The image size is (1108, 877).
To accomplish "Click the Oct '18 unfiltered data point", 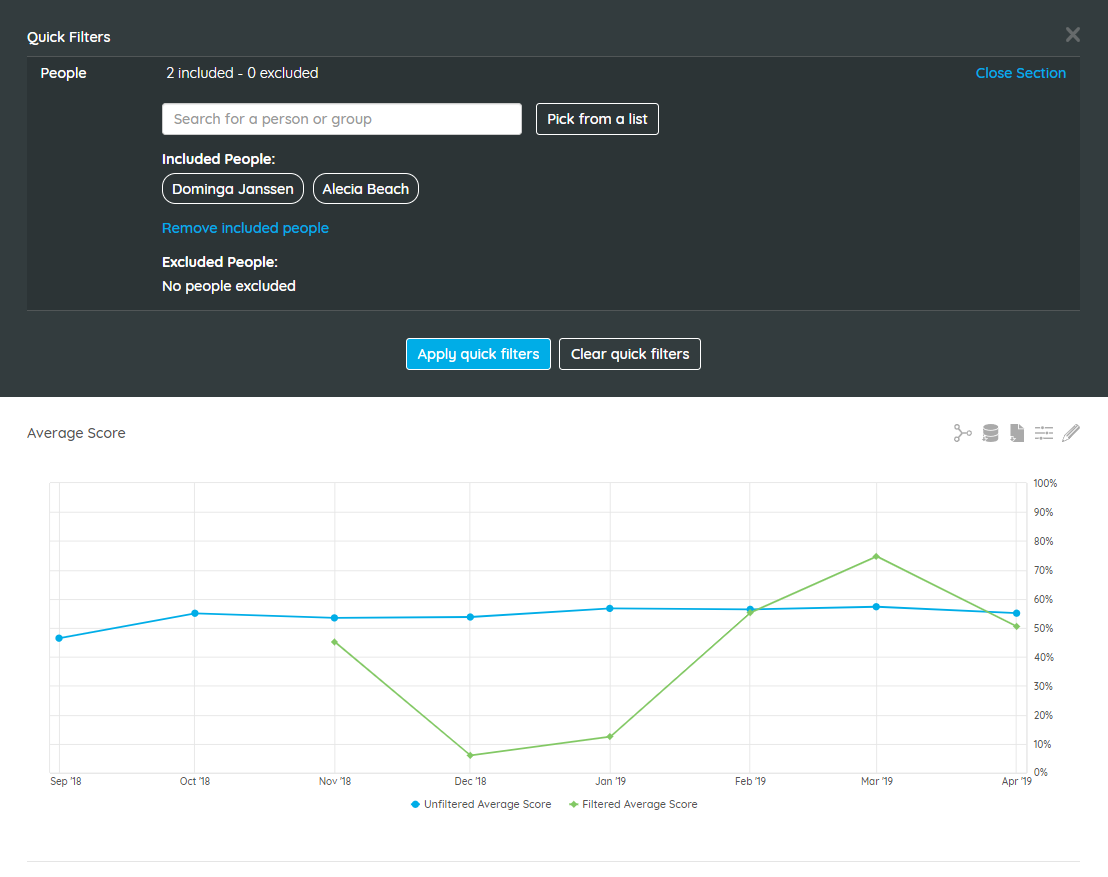I will [x=195, y=613].
